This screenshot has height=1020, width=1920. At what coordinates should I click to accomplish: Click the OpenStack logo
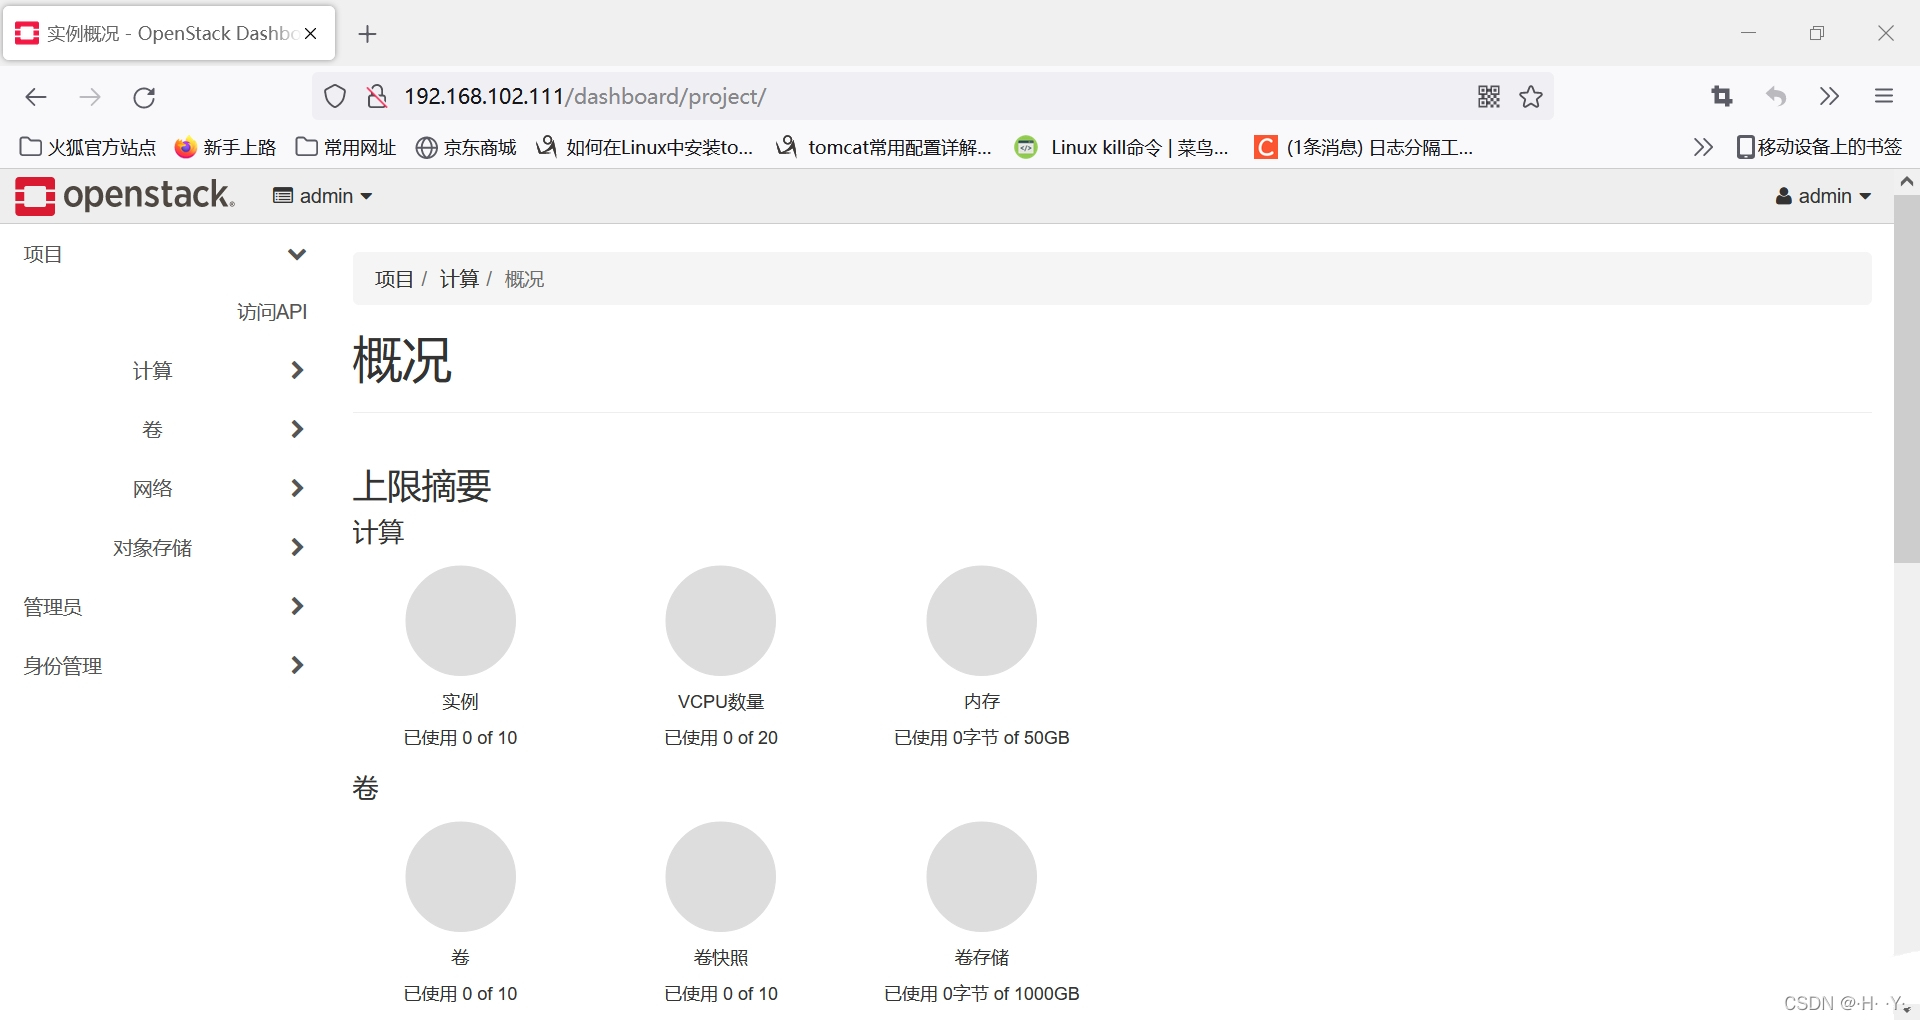[125, 195]
